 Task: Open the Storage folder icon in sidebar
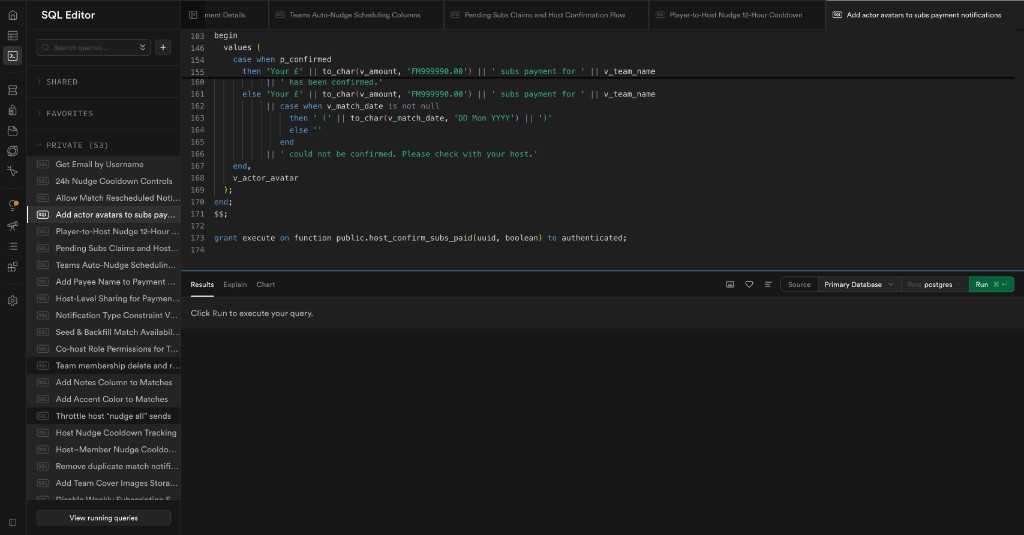(x=12, y=131)
